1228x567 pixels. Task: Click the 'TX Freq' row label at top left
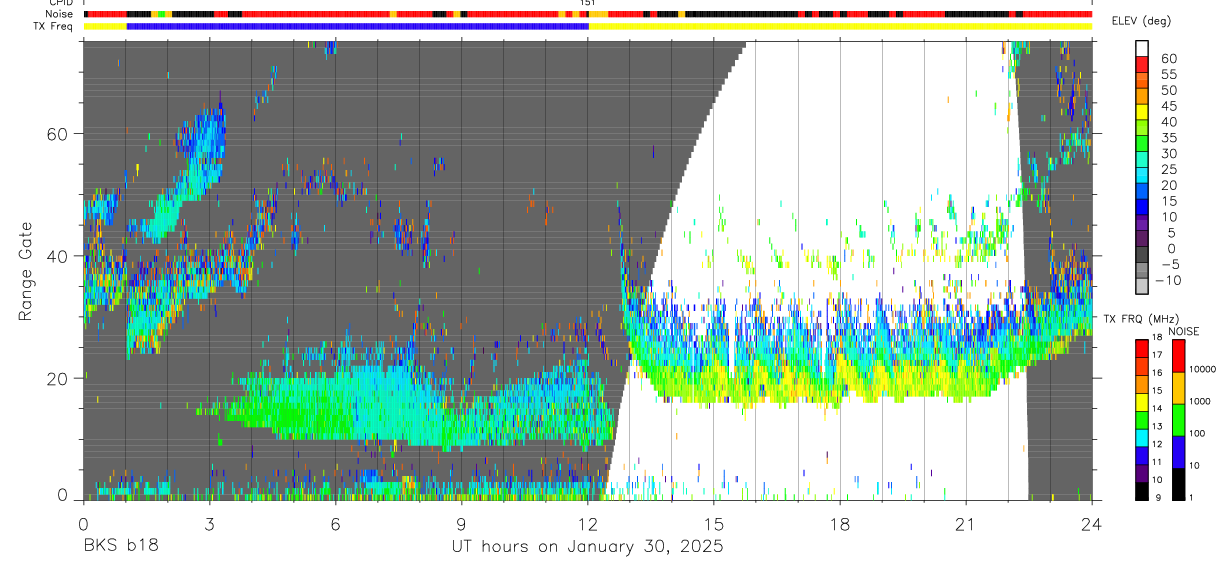(x=53, y=26)
